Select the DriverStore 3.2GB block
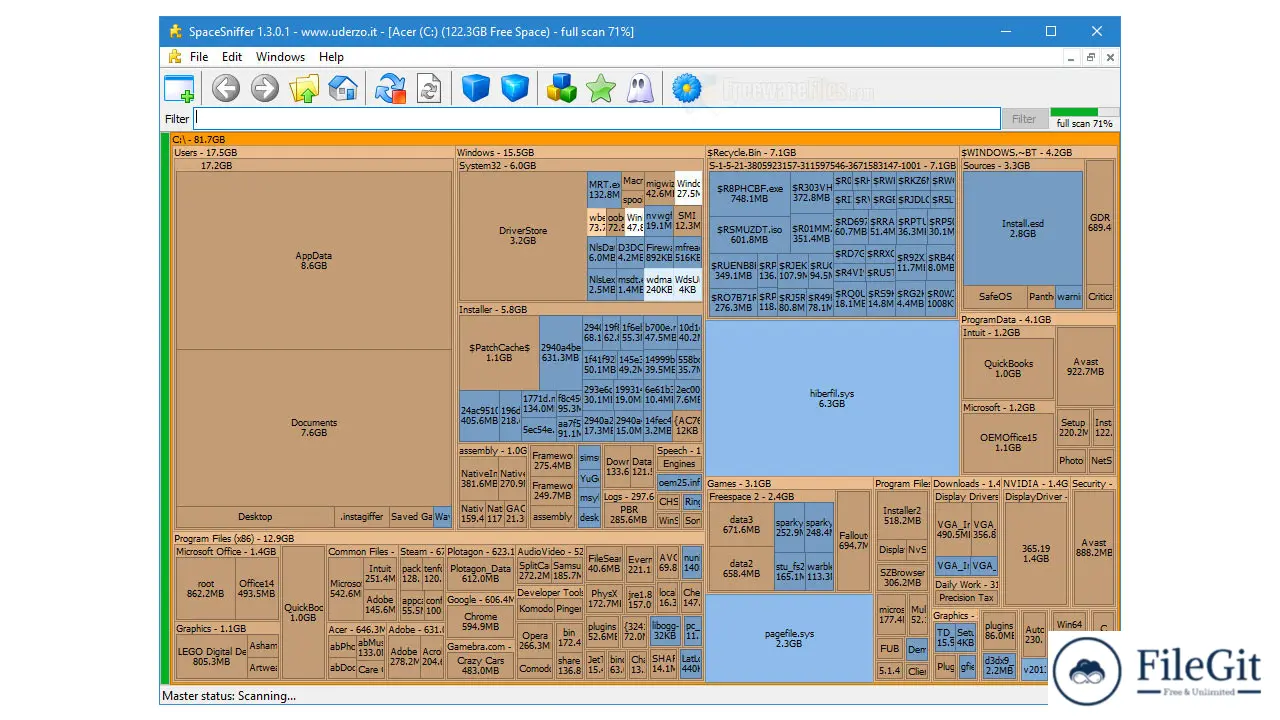 tap(523, 236)
